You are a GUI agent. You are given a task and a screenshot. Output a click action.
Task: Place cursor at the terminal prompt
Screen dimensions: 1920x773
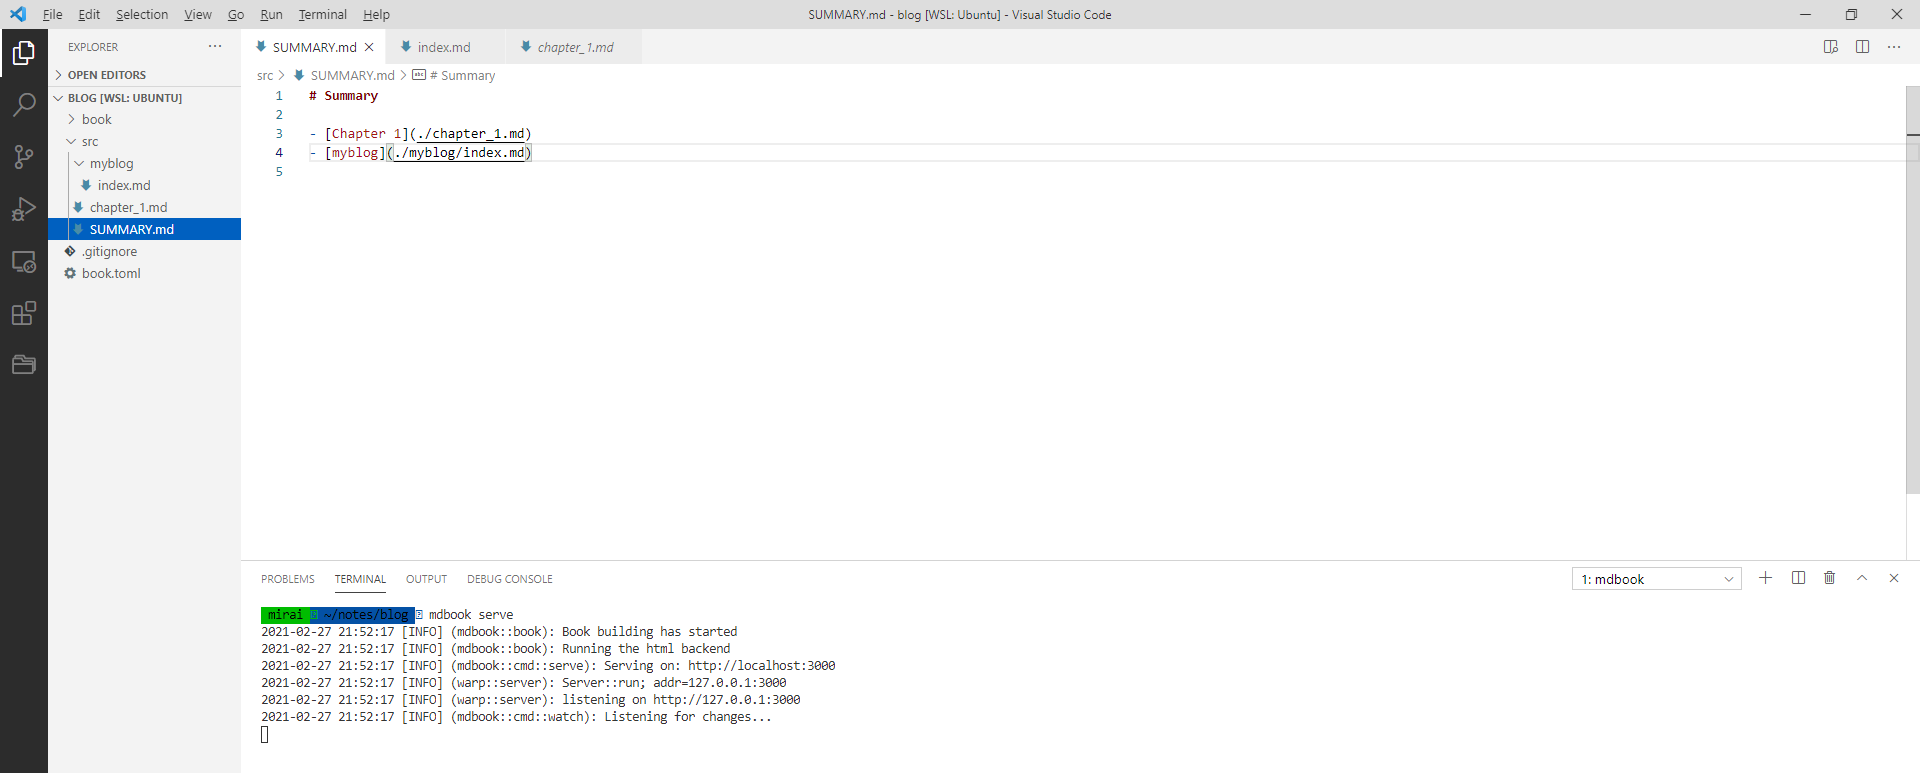coord(264,735)
